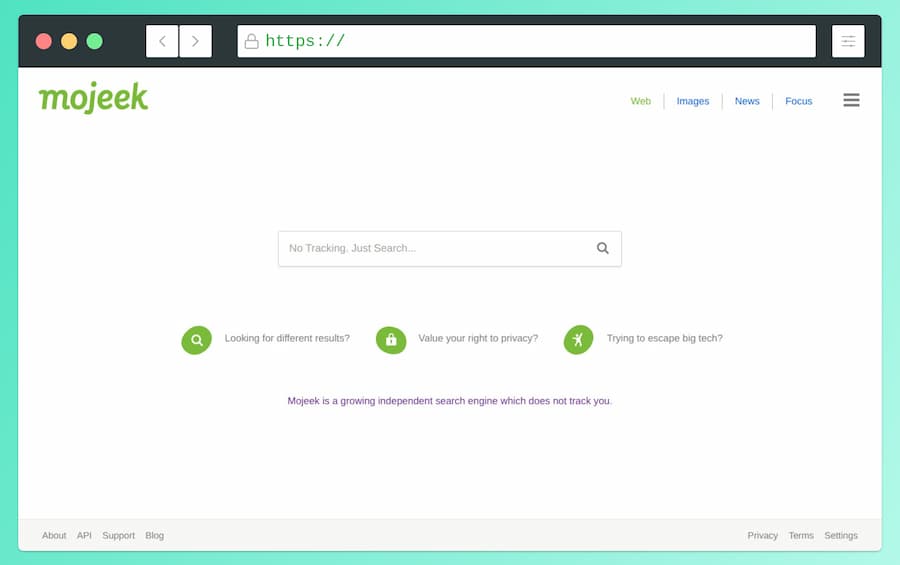The image size is (900, 565).
Task: Open 'Value your right to privacy?' link
Action: tap(478, 338)
